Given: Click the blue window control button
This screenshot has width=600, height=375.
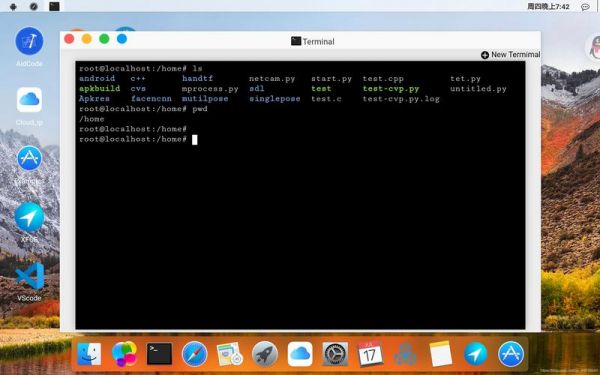Looking at the screenshot, I should click(122, 39).
